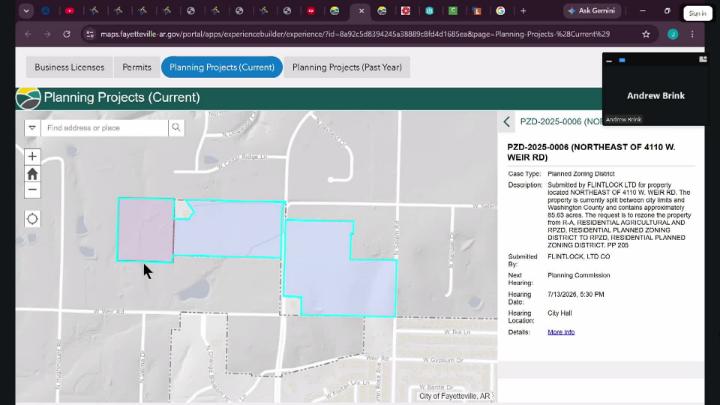Focus the maps.fayetteville-ar.gov address bar

pyautogui.click(x=355, y=34)
